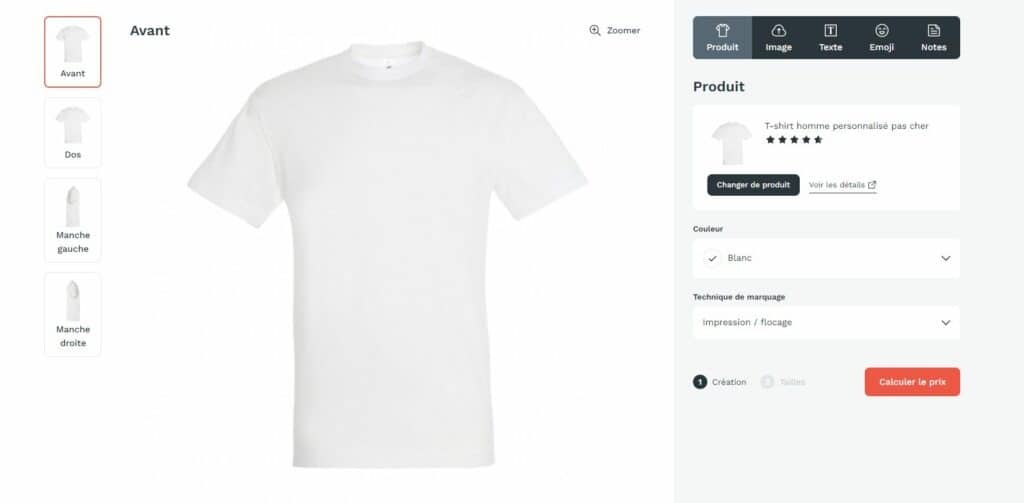
Task: Switch to Manche gauche view
Action: [x=72, y=220]
